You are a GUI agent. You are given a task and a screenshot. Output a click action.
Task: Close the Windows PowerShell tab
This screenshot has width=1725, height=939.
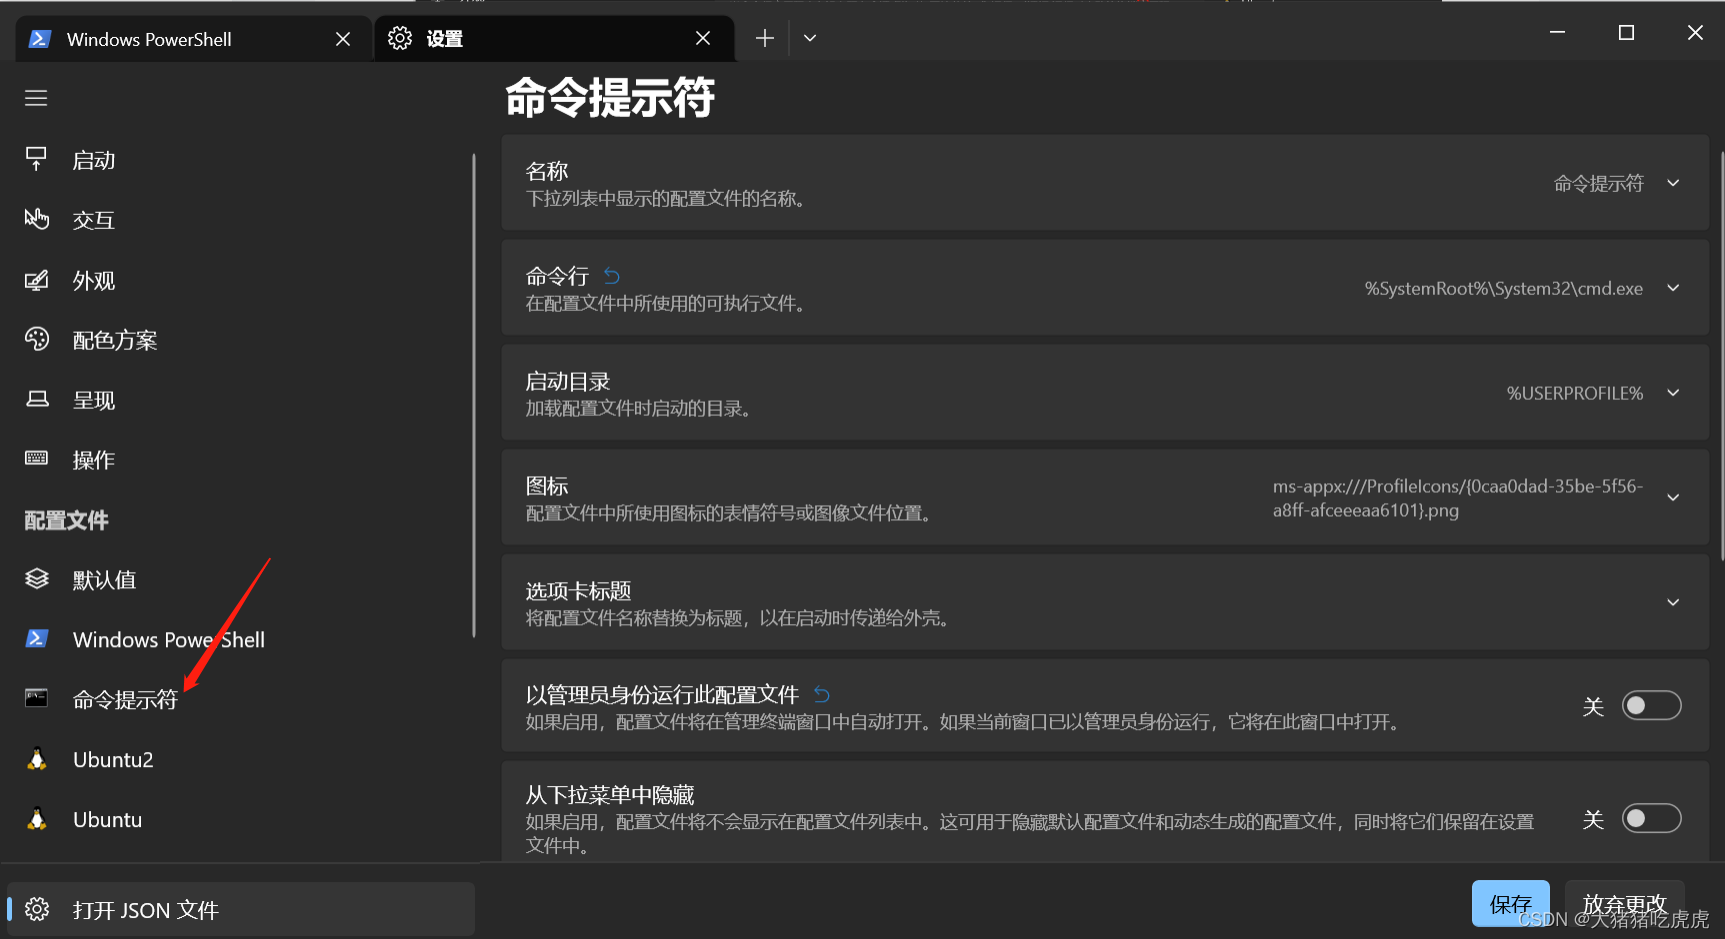(343, 39)
